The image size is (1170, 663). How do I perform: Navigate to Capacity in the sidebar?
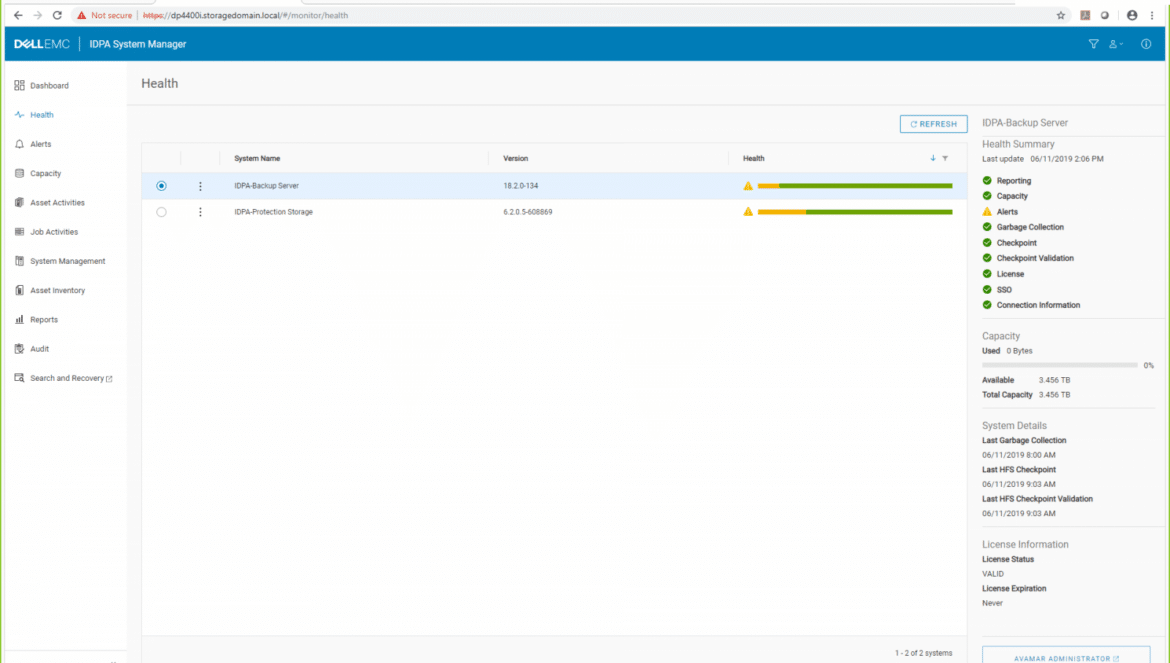coord(46,173)
